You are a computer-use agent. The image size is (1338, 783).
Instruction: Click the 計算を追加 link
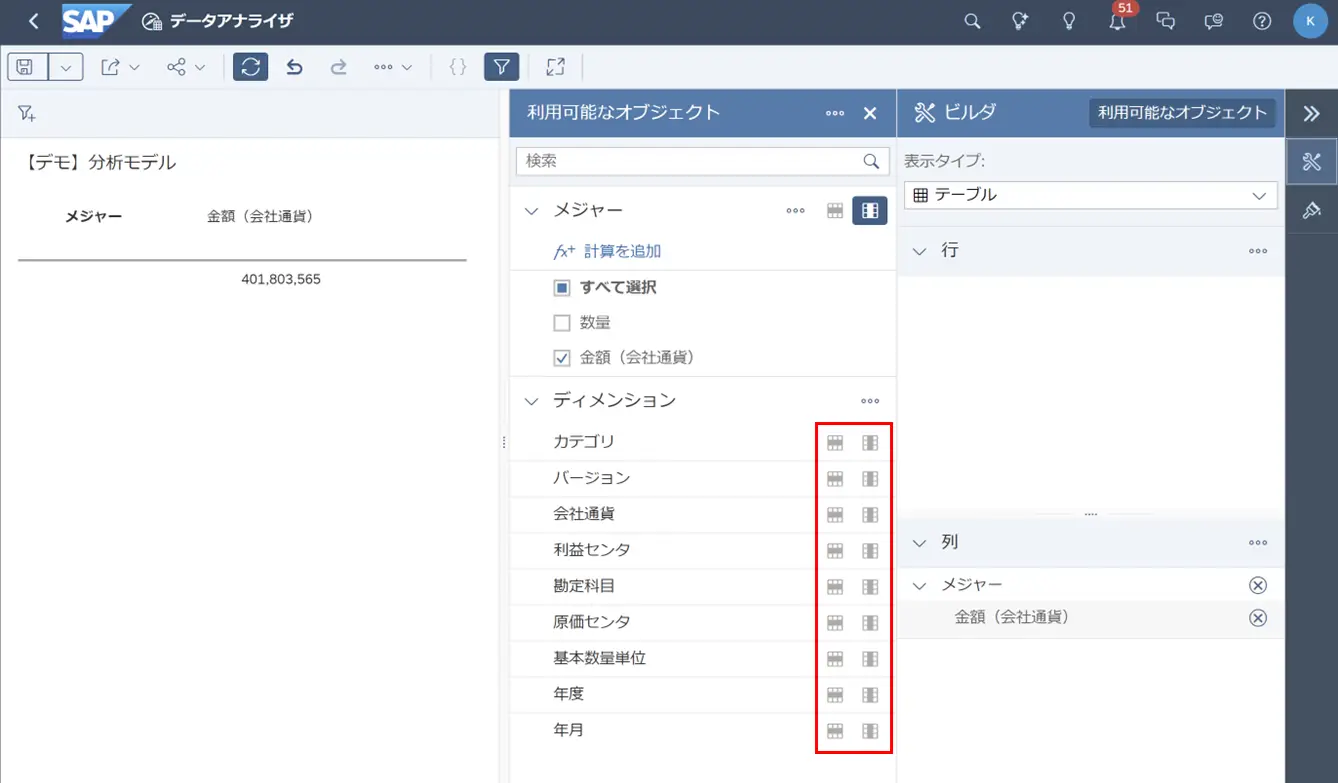pyautogui.click(x=608, y=251)
